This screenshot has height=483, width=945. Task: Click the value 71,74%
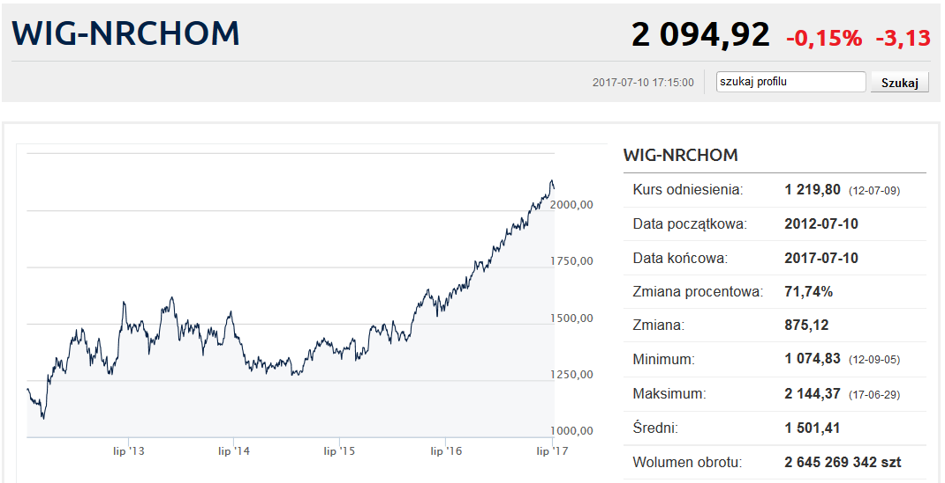808,292
